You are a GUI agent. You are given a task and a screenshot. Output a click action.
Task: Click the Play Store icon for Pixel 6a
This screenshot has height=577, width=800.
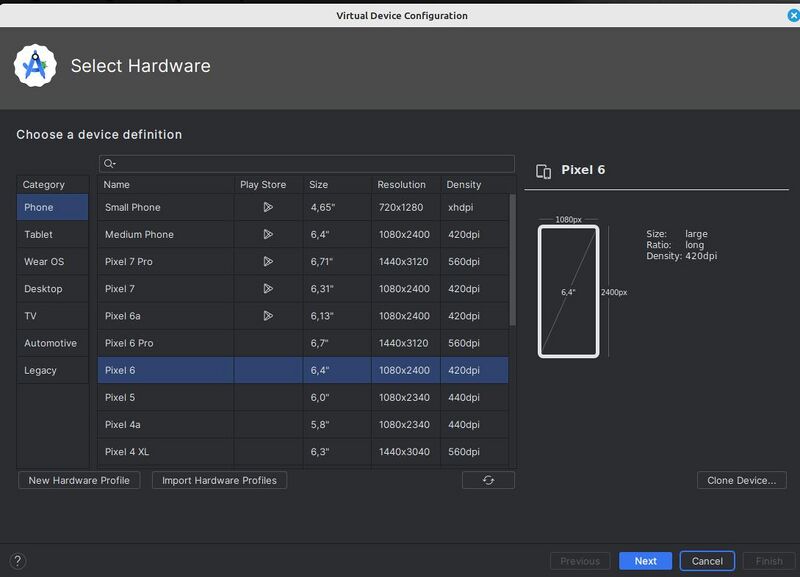tap(268, 316)
